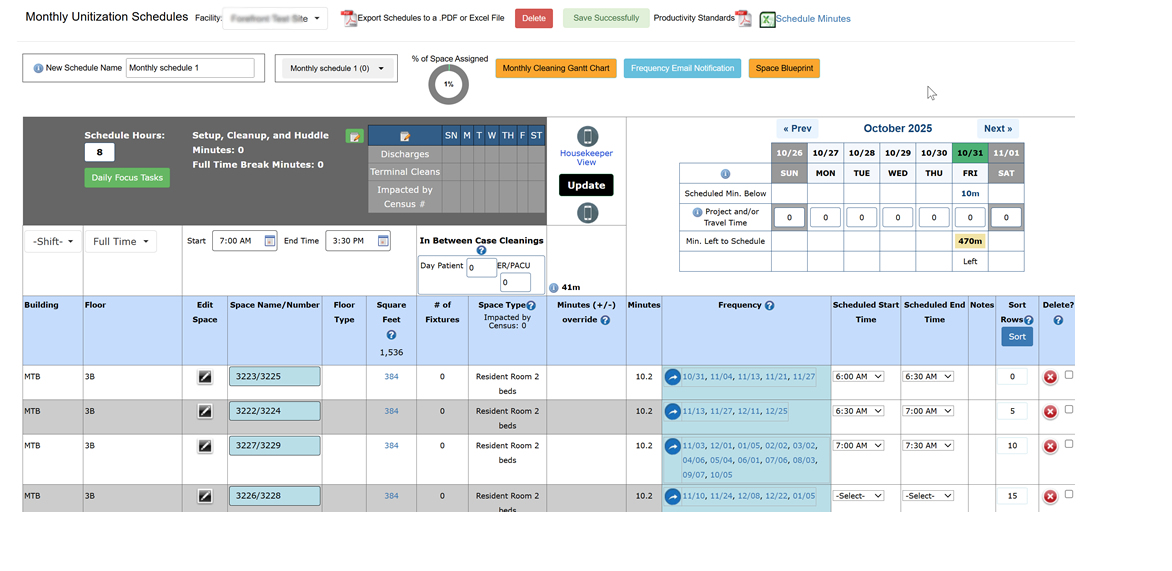
Task: Click the New Schedule Name text field
Action: point(190,68)
